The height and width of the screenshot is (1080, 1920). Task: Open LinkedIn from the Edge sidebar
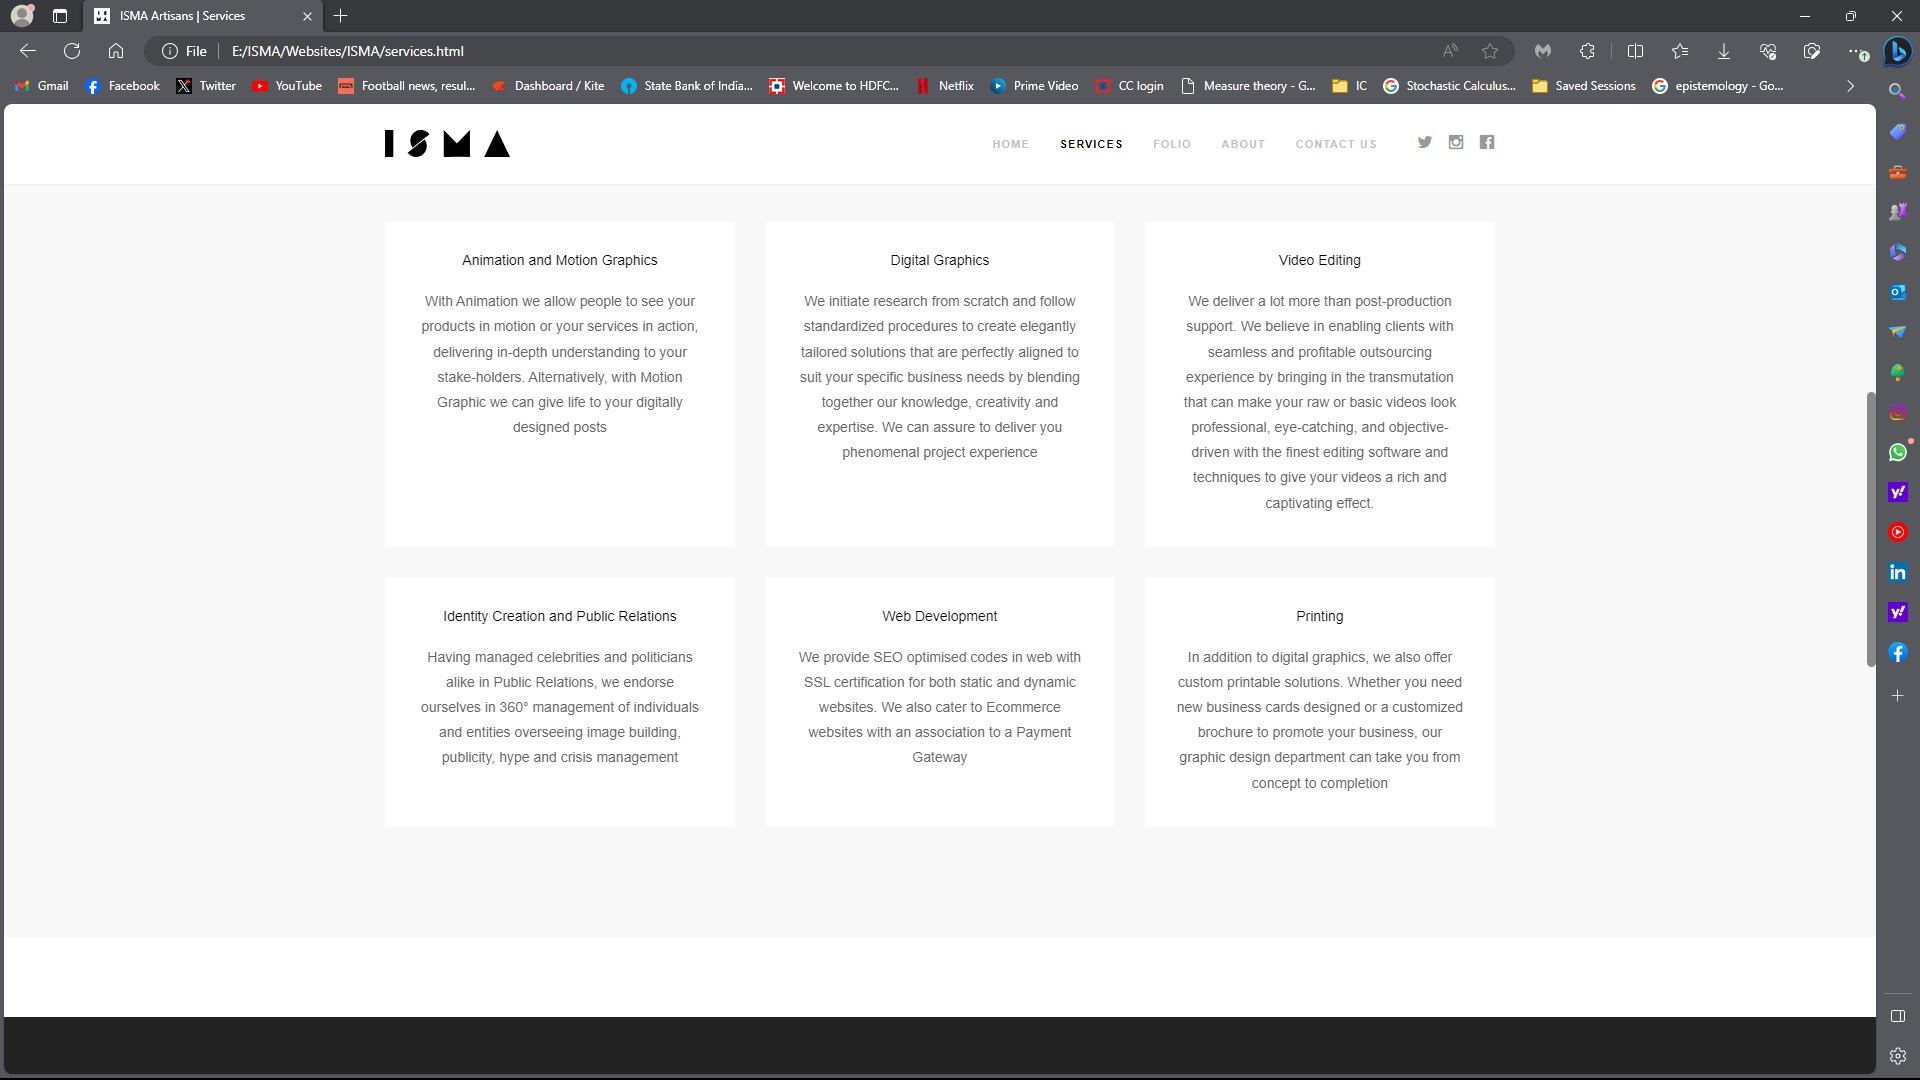tap(1897, 572)
